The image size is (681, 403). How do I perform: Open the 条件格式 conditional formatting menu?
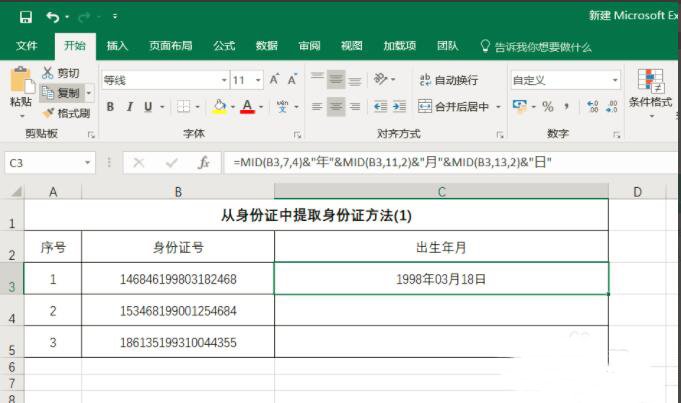pos(650,93)
